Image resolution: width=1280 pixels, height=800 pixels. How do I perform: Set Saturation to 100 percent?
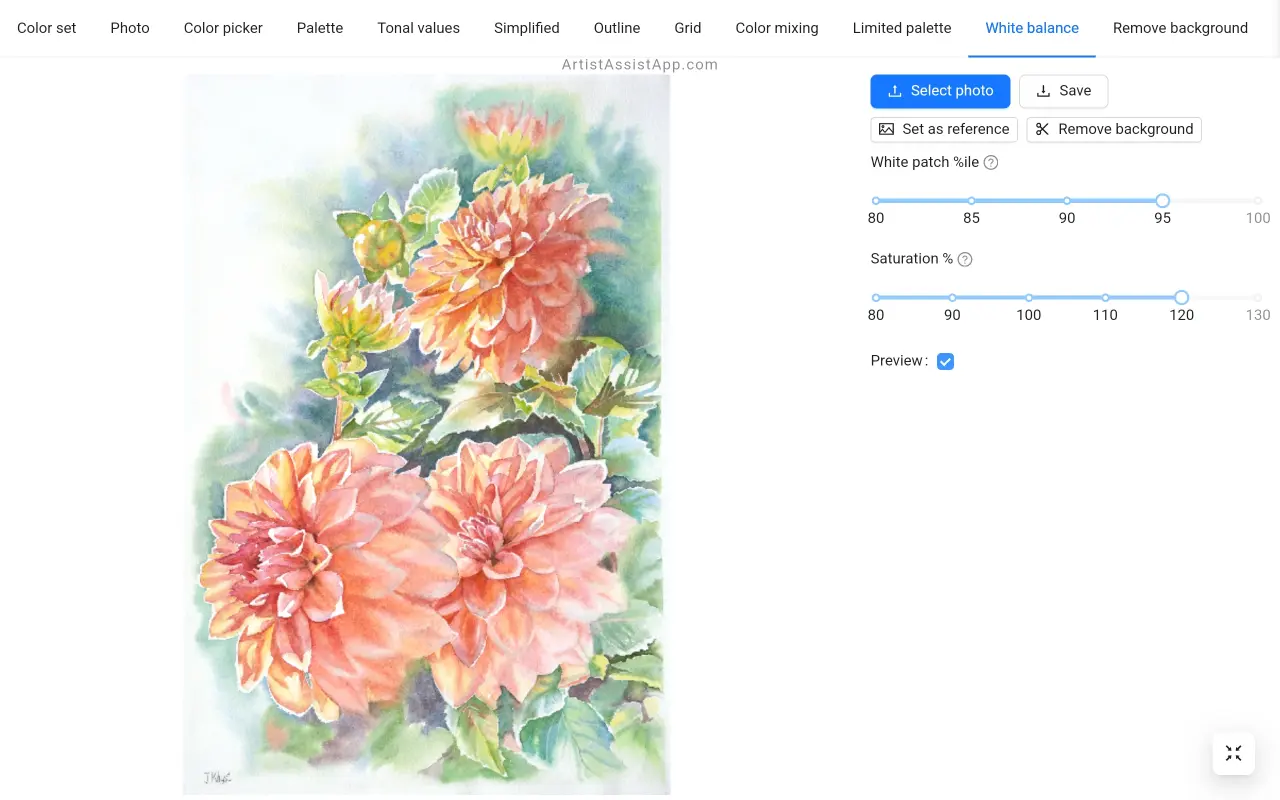(1029, 298)
